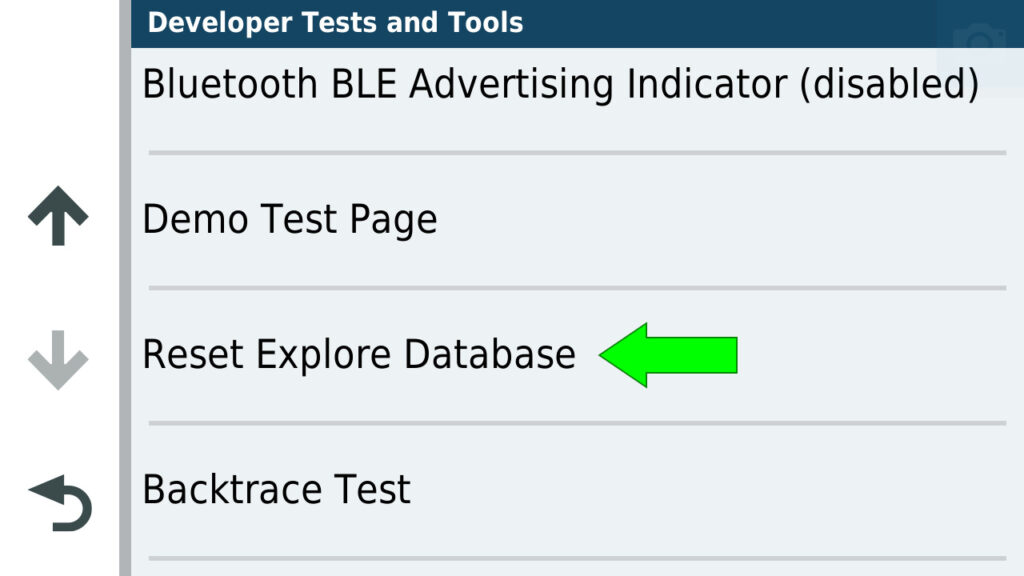
Task: Select Reset Explore Database
Action: (x=359, y=355)
